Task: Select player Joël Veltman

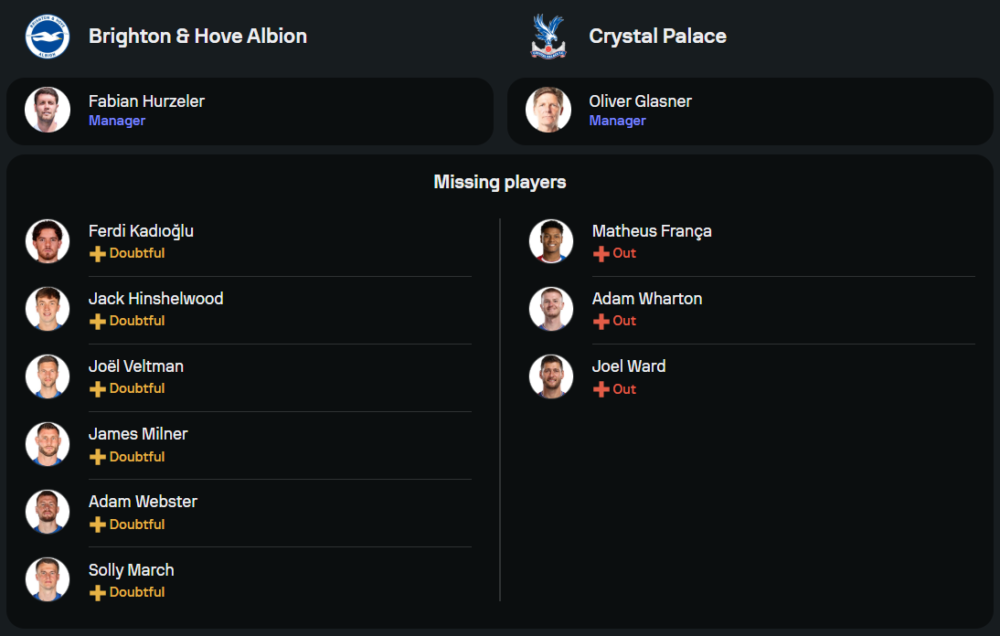Action: click(136, 367)
